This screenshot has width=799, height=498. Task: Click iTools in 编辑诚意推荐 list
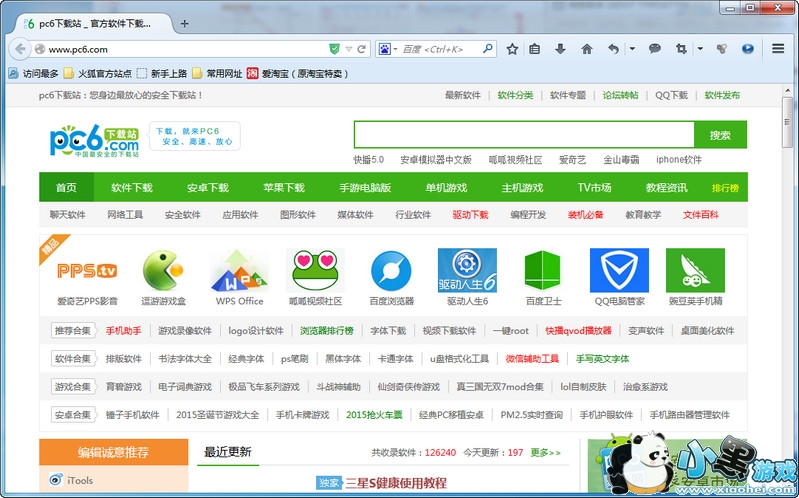[80, 480]
